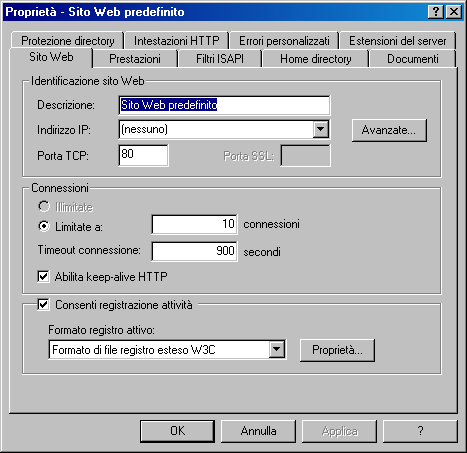
Task: Uncheck Consenti registrazione attività
Action: click(43, 305)
